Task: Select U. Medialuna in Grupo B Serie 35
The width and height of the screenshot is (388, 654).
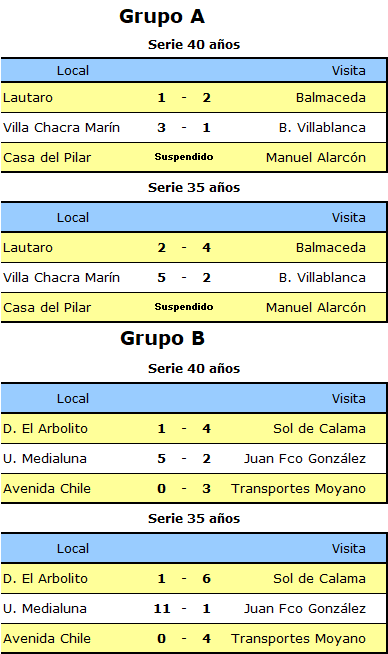Action: click(45, 609)
